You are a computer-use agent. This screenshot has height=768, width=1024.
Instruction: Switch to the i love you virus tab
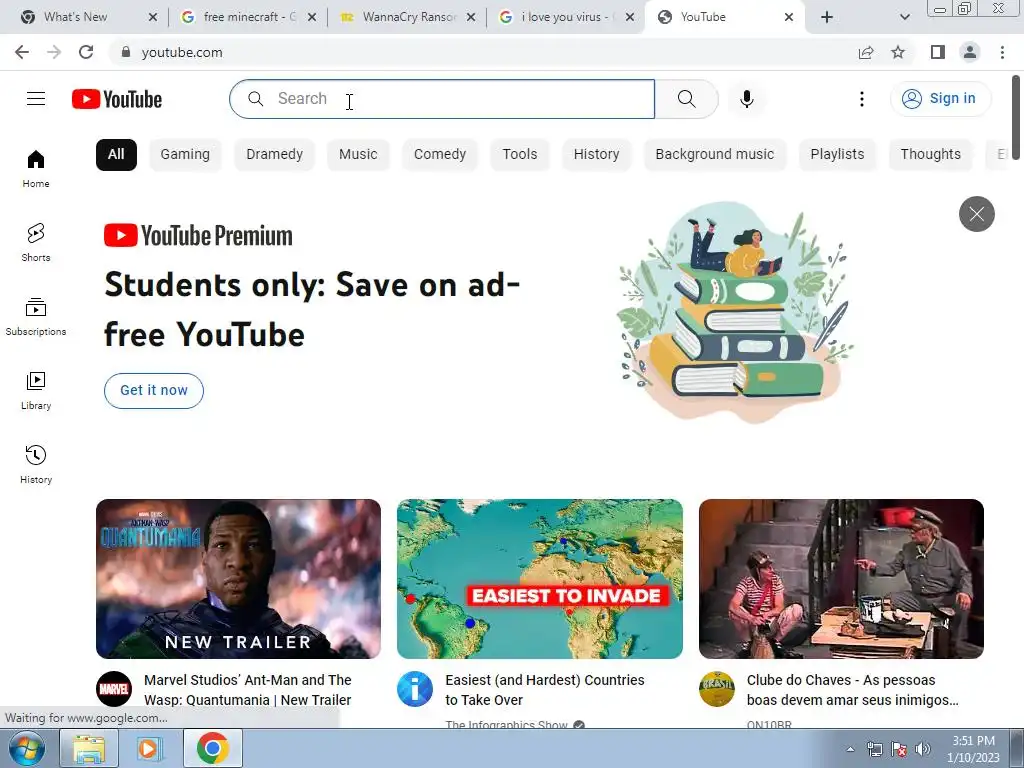pos(567,17)
